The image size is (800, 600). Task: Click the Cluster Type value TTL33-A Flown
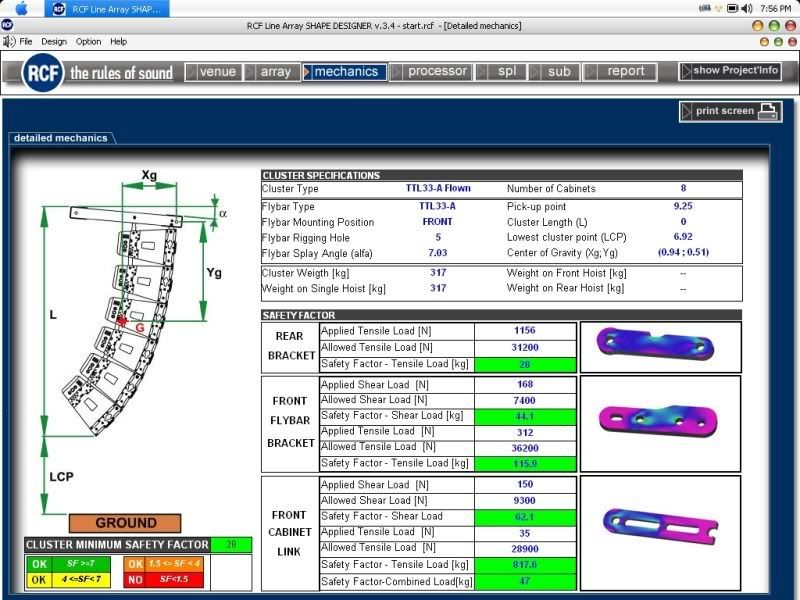coord(438,188)
